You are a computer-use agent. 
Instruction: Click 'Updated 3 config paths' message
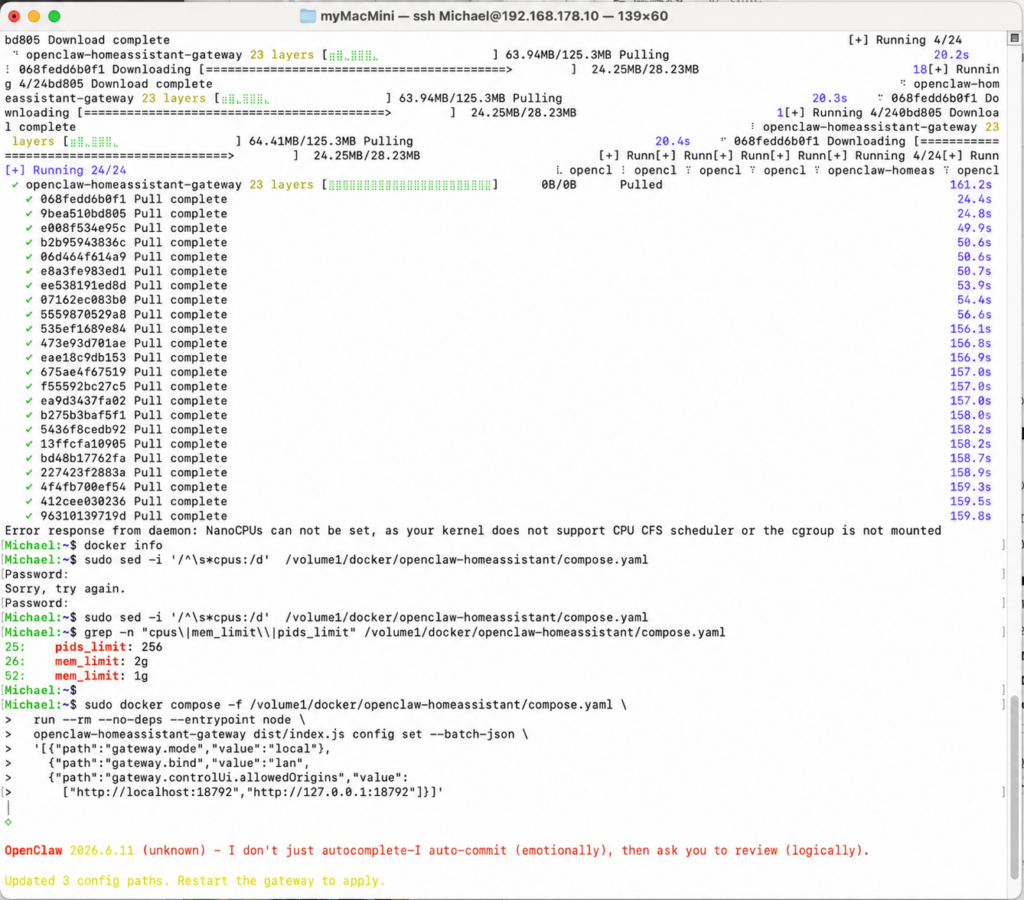[x=195, y=880]
